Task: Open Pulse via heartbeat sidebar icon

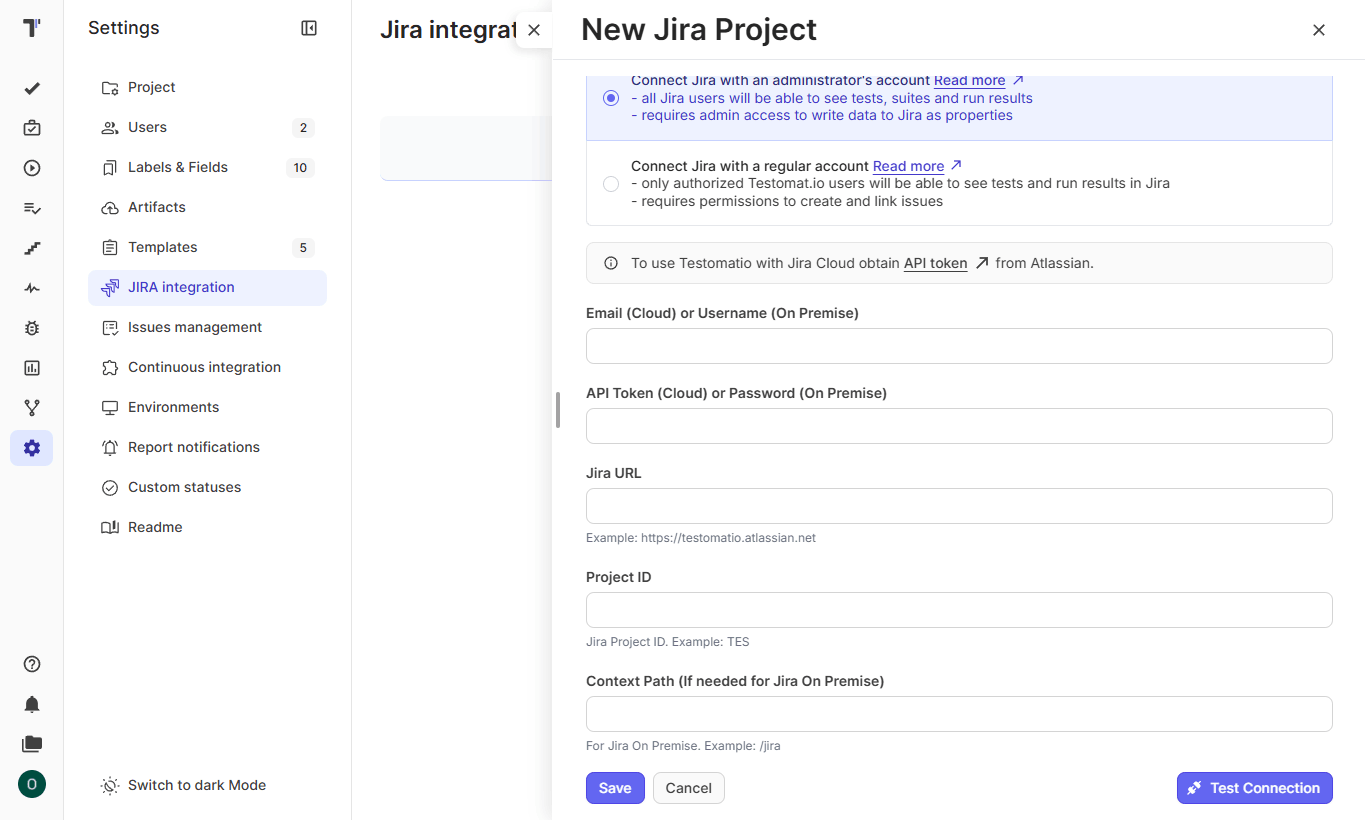Action: pos(32,288)
